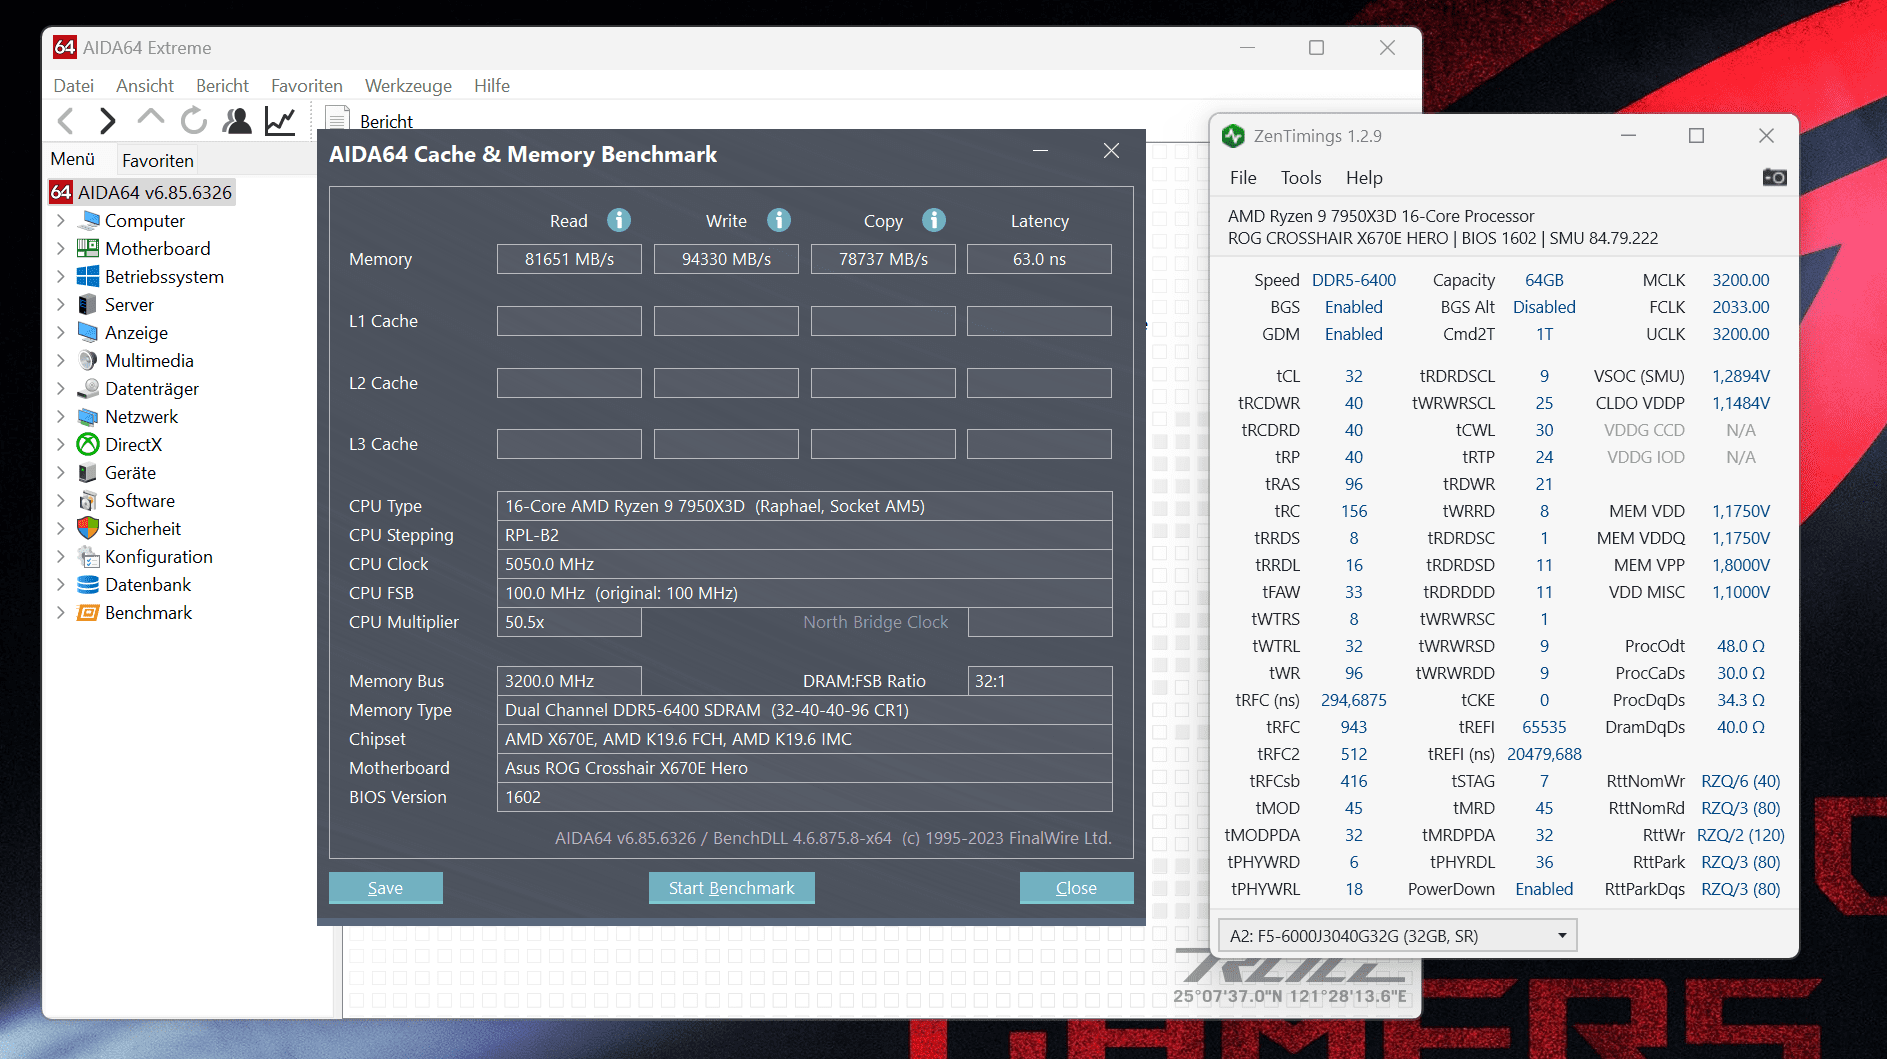Click the ZenTimings screenshot camera icon
This screenshot has height=1059, width=1887.
[1774, 177]
